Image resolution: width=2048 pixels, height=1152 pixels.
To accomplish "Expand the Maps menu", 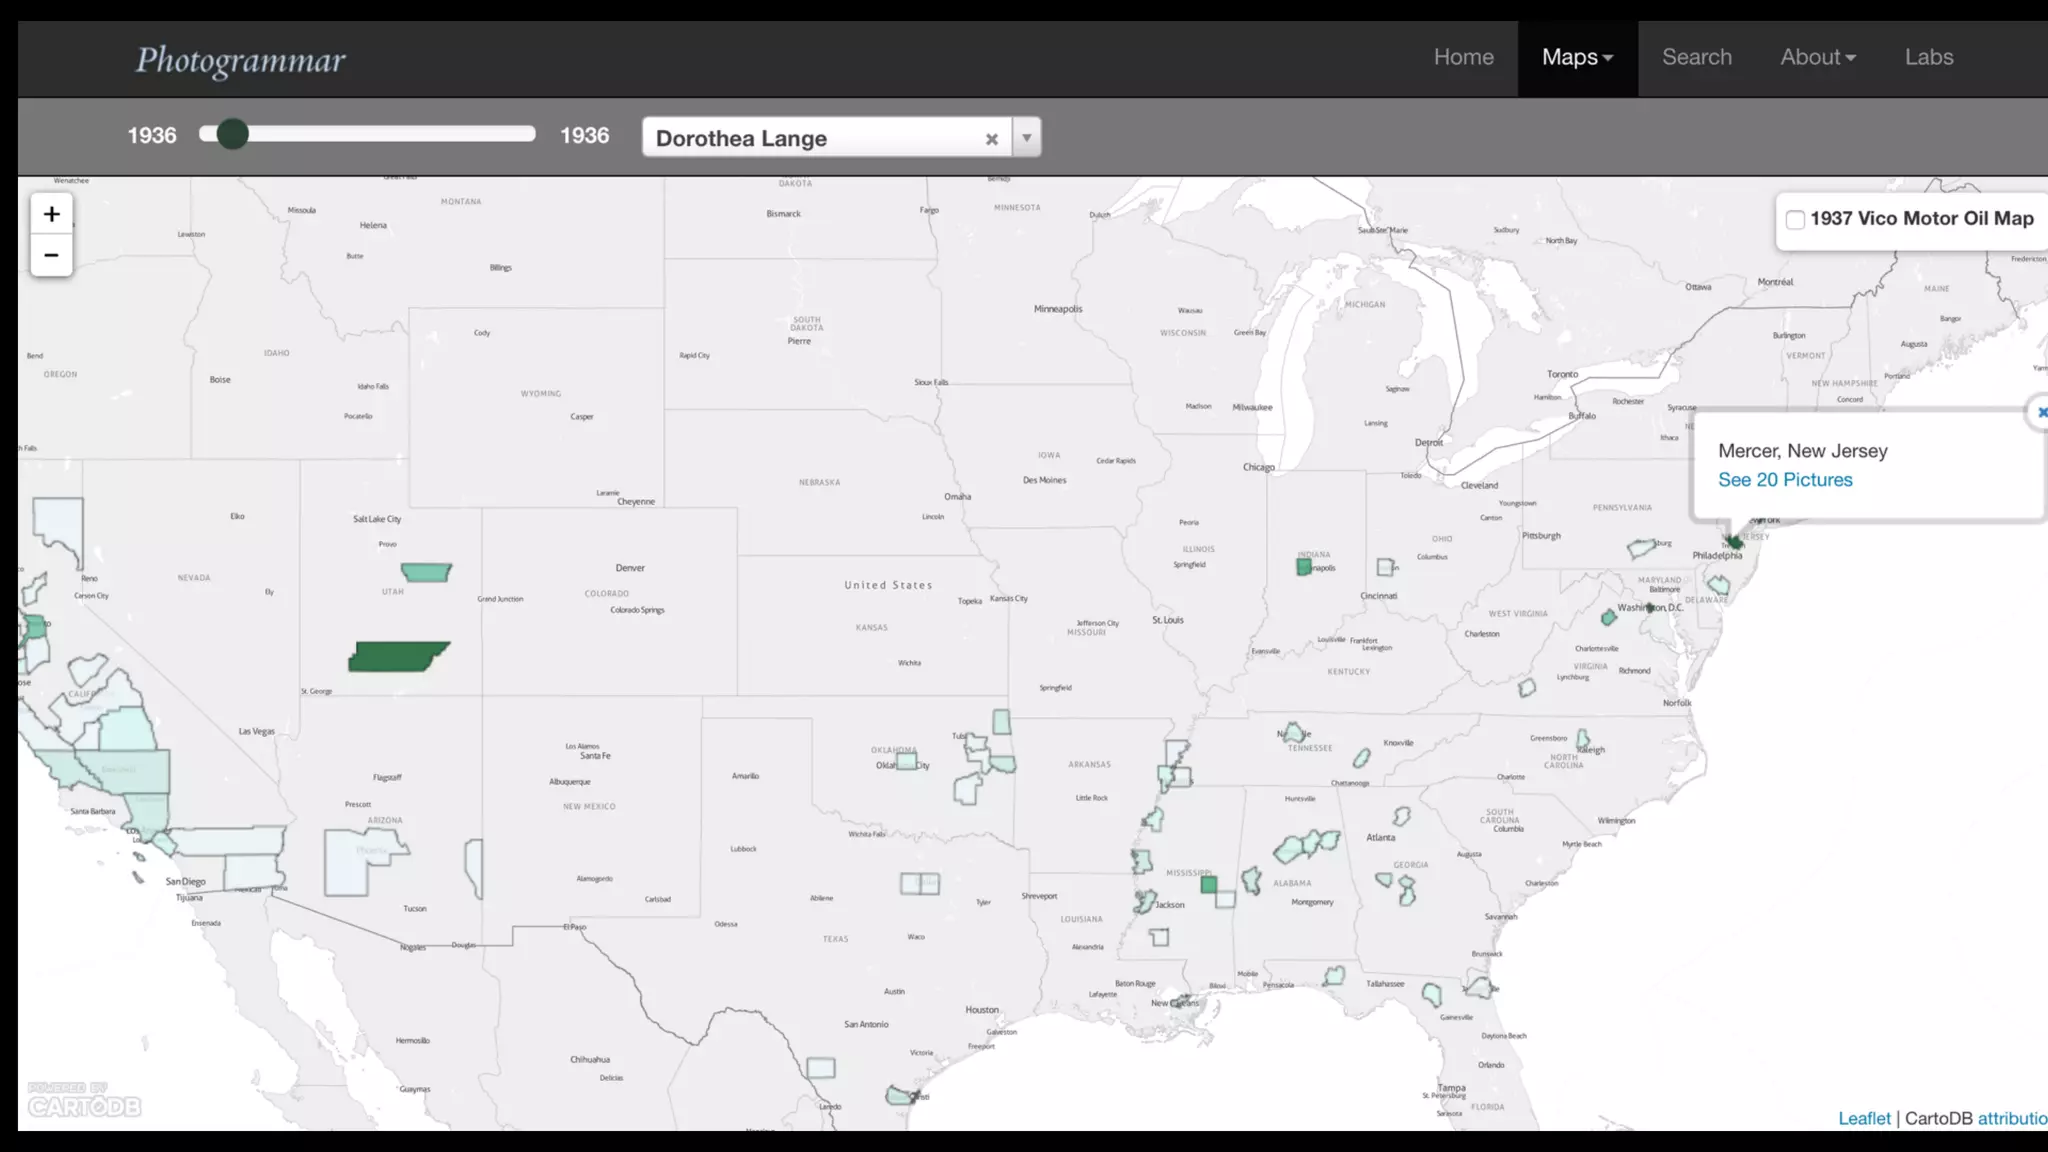I will [x=1577, y=58].
